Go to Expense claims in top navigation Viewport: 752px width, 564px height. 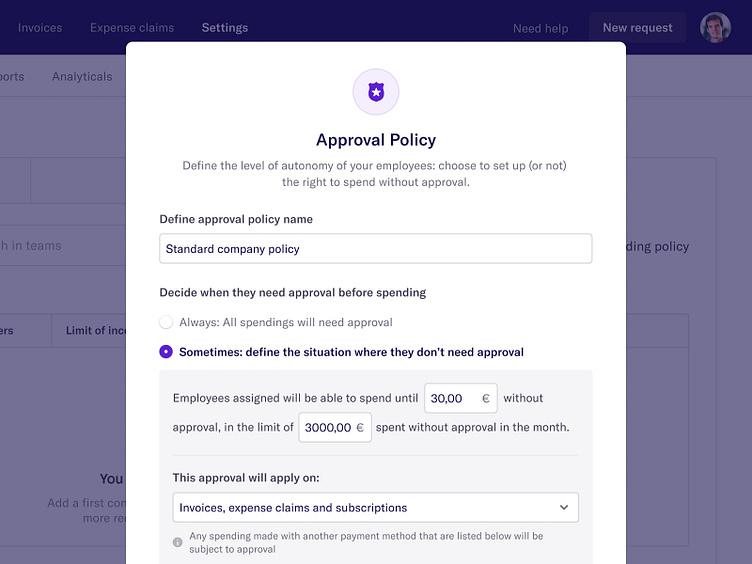[132, 28]
